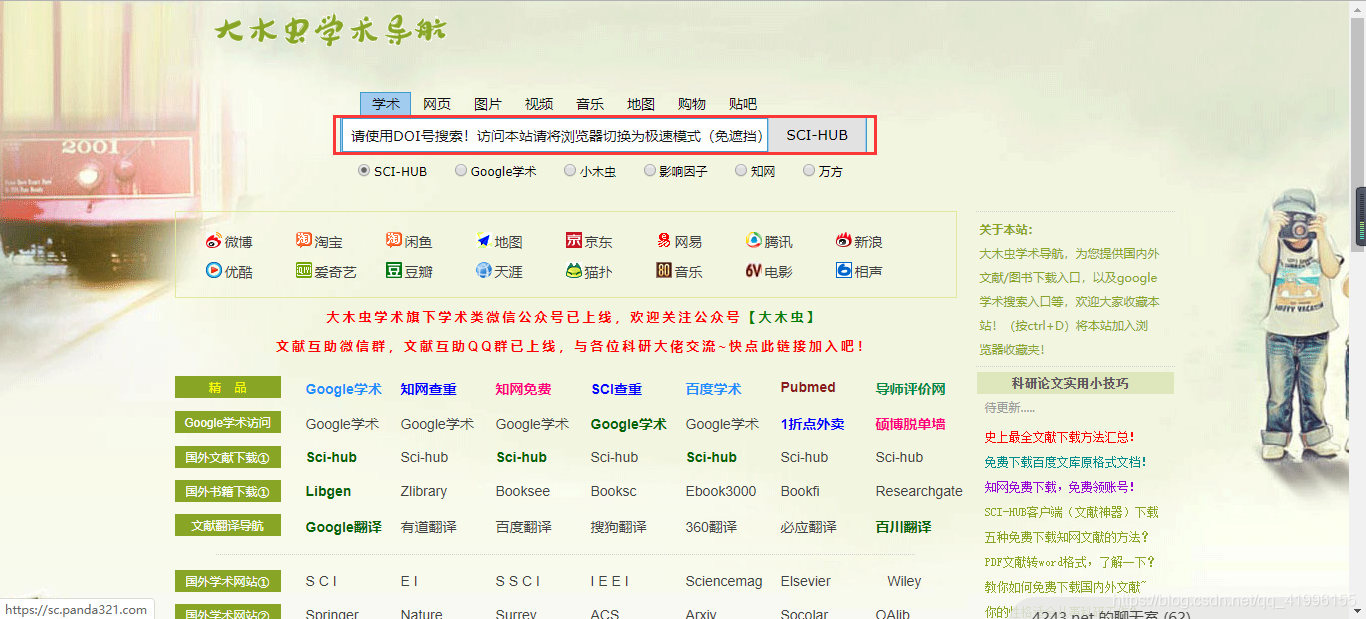Click the Douban (豆瓣) icon
1366x619 pixels.
pyautogui.click(x=394, y=270)
